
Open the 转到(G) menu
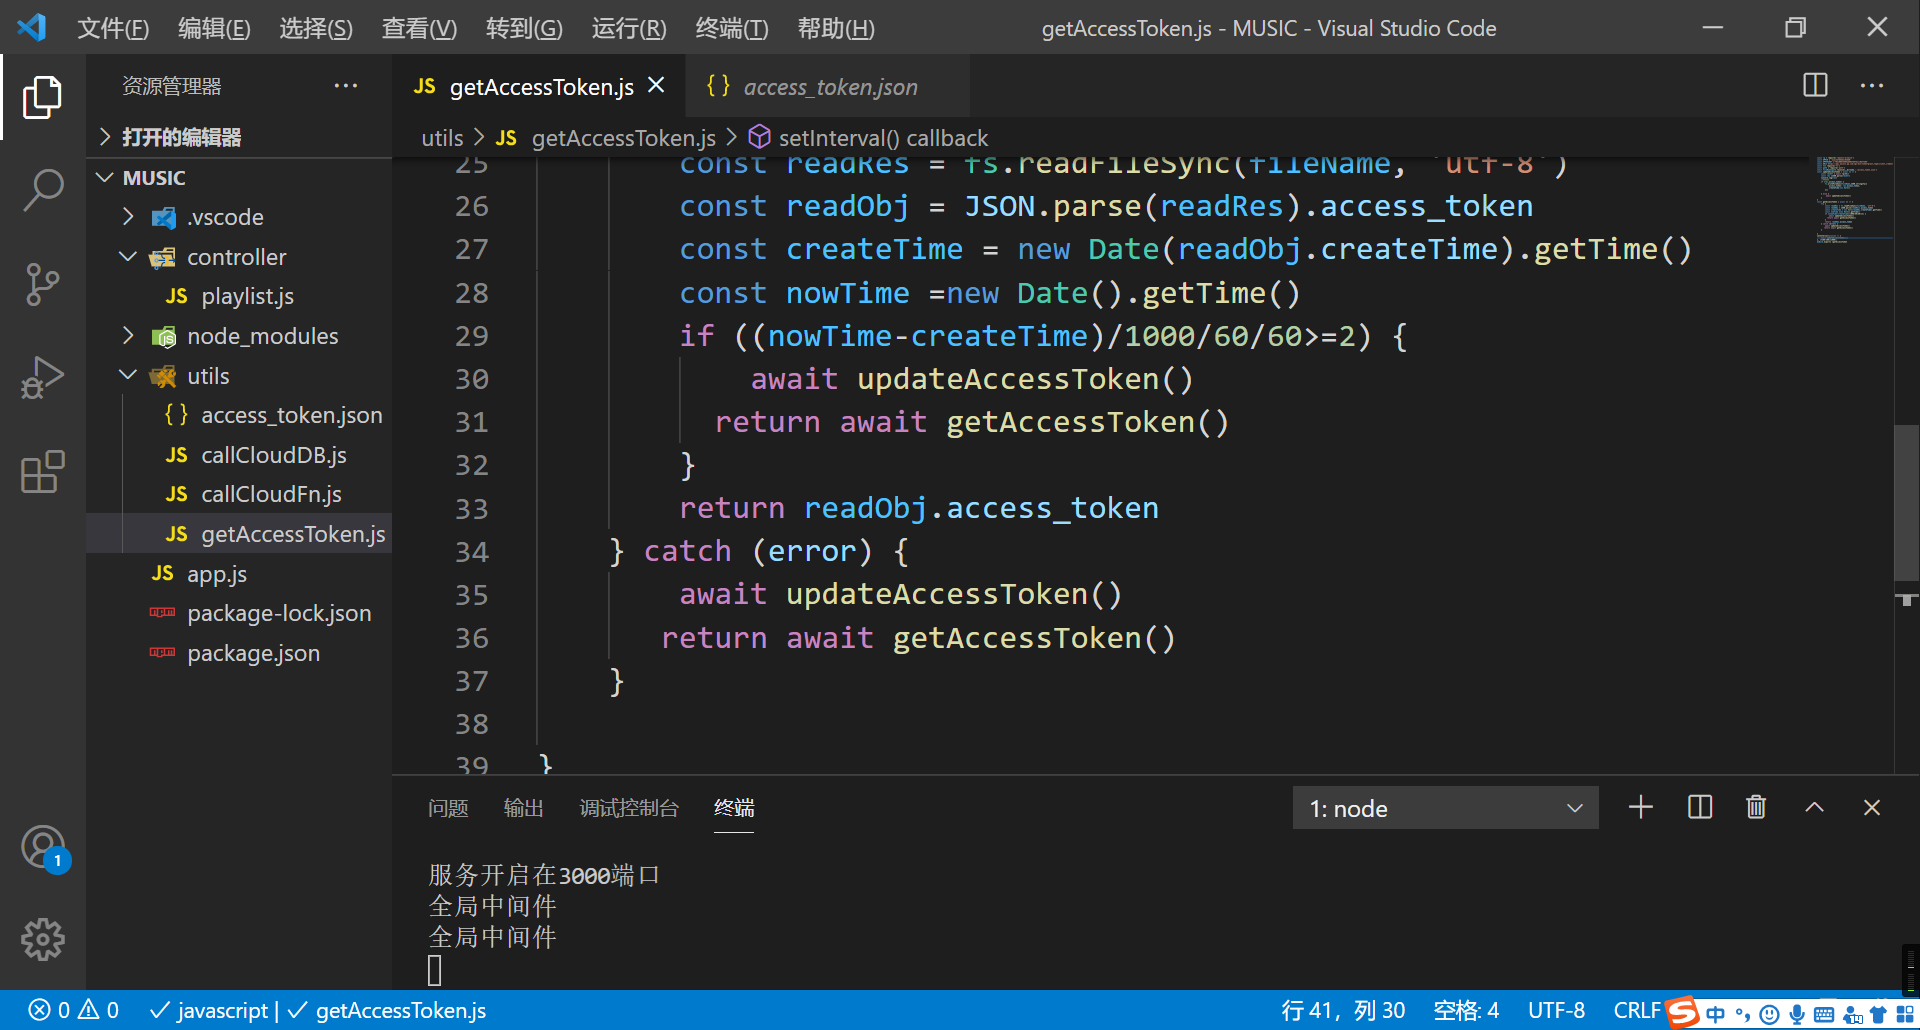tap(524, 28)
